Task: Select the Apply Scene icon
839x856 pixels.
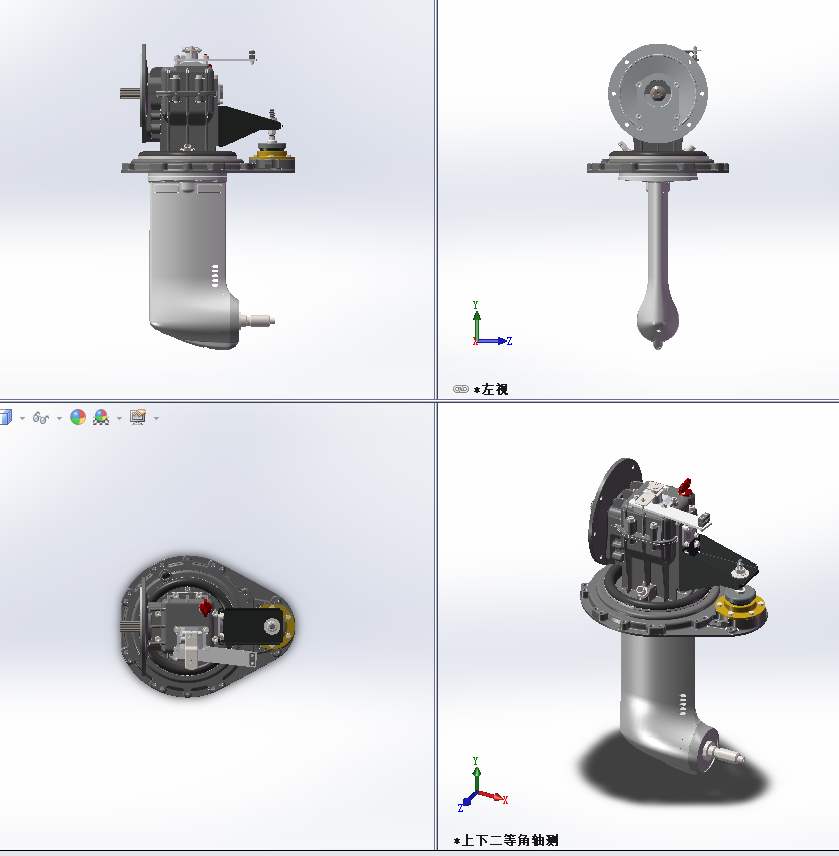Action: pyautogui.click(x=101, y=418)
